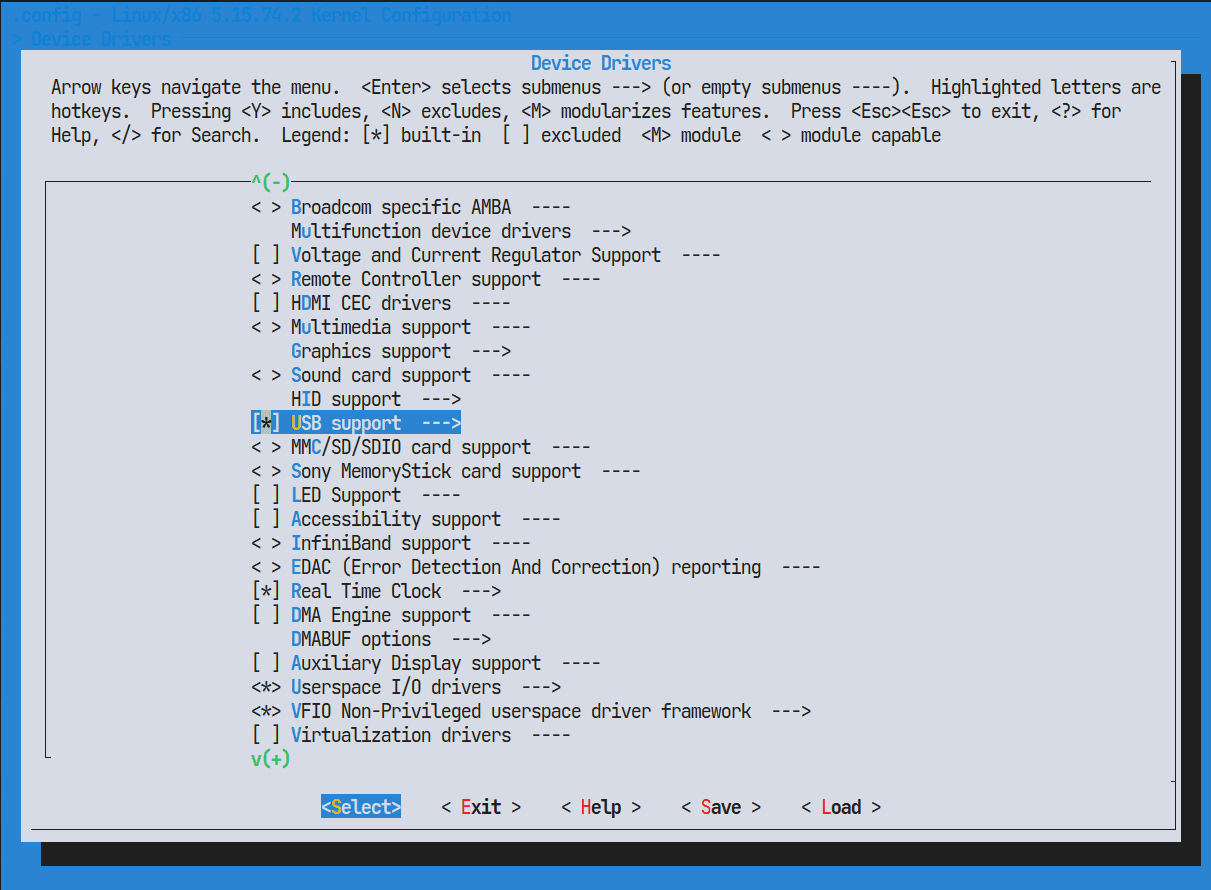1211x890 pixels.
Task: Click the Load button
Action: [x=841, y=807]
